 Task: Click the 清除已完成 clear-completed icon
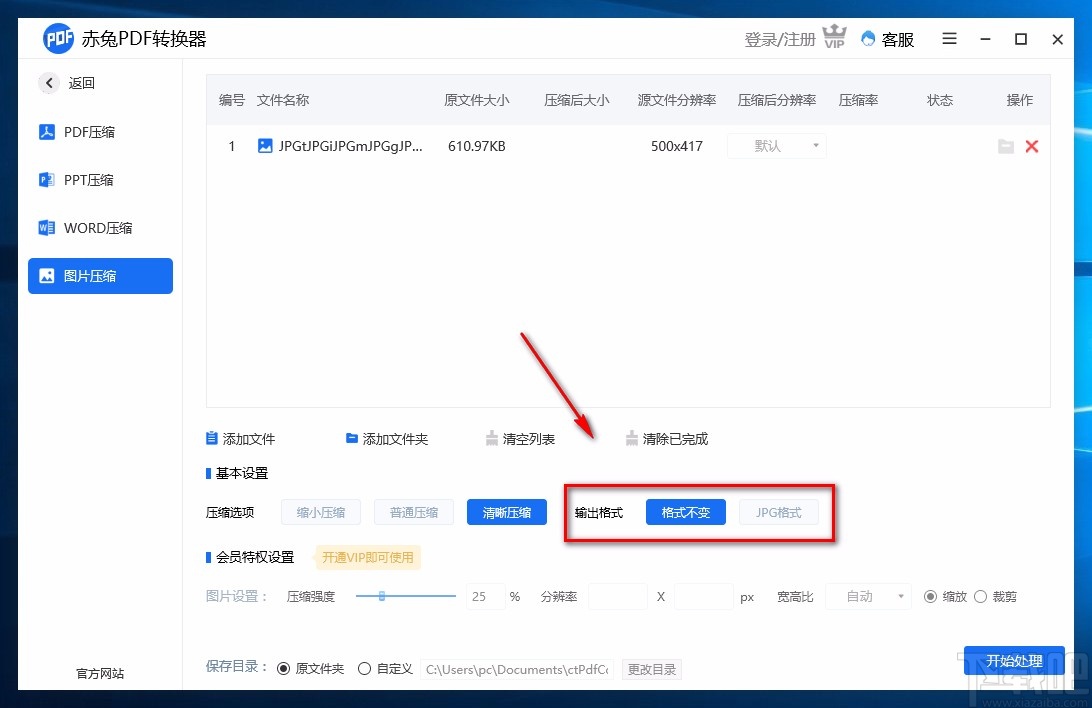631,438
